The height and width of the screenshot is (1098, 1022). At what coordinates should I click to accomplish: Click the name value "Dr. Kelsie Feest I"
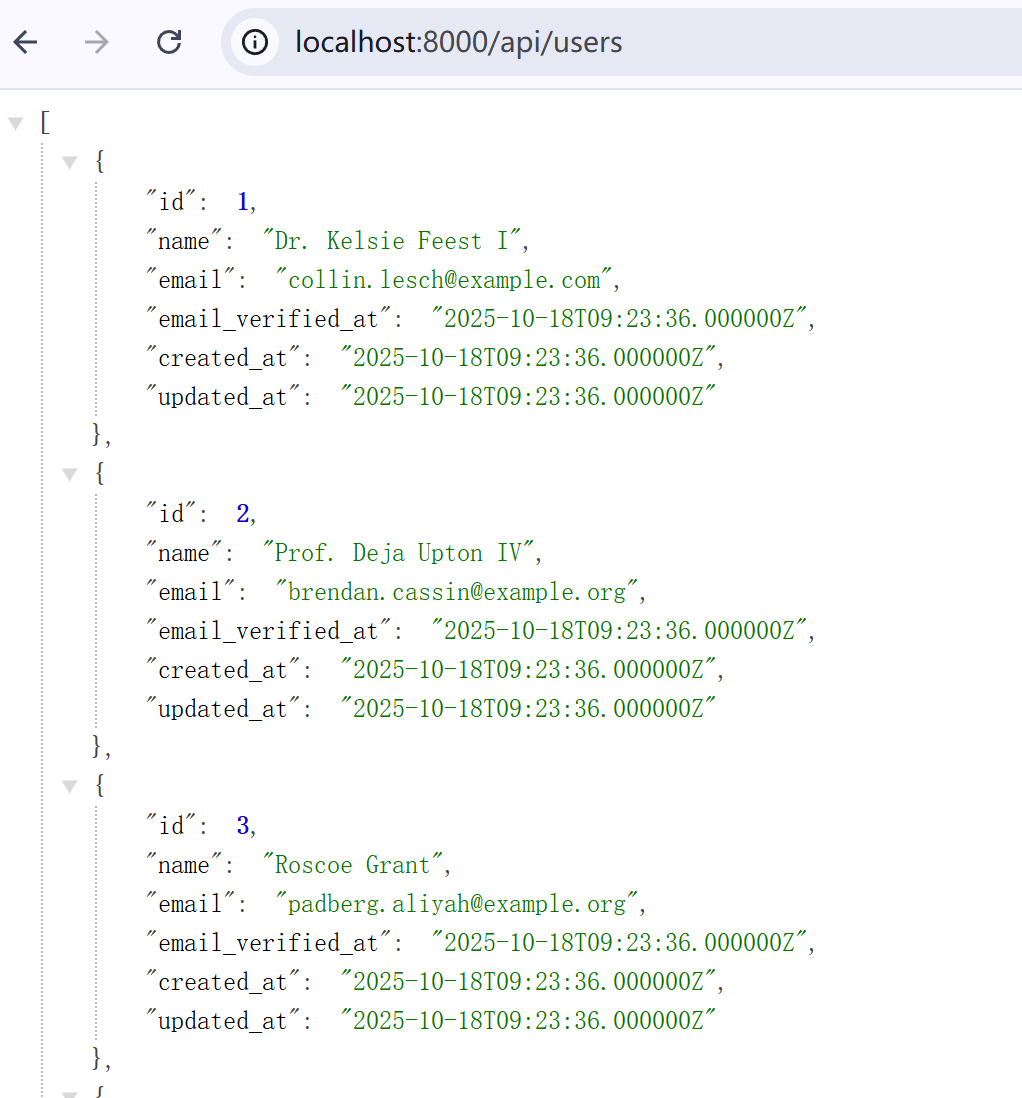pyautogui.click(x=392, y=241)
